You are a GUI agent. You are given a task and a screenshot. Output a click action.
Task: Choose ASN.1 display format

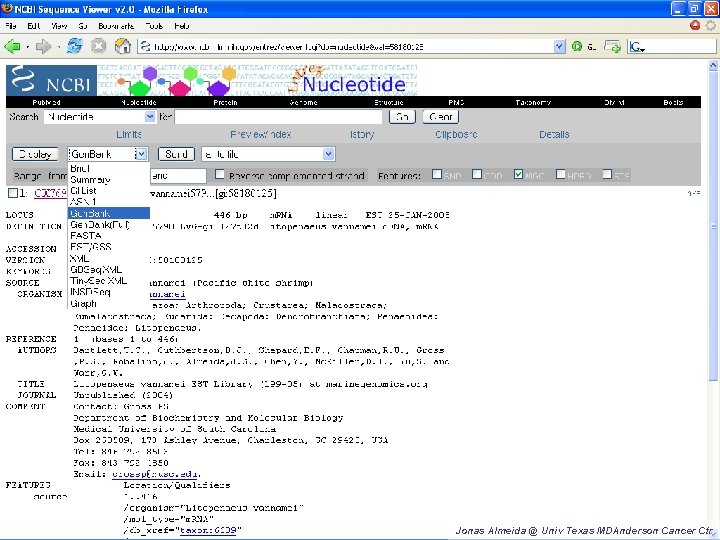pos(108,202)
